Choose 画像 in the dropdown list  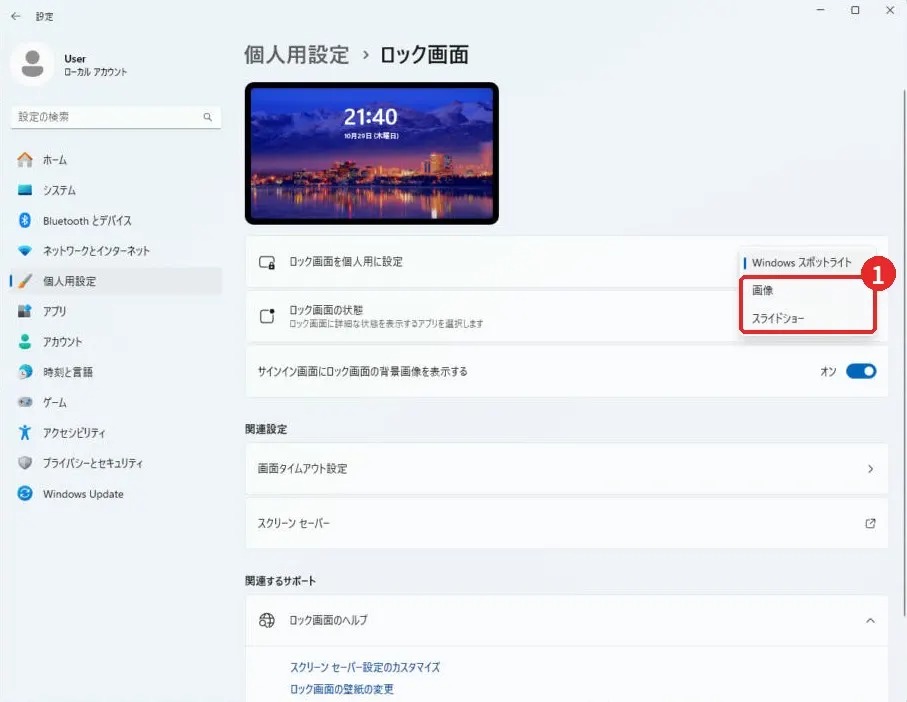[x=808, y=290]
